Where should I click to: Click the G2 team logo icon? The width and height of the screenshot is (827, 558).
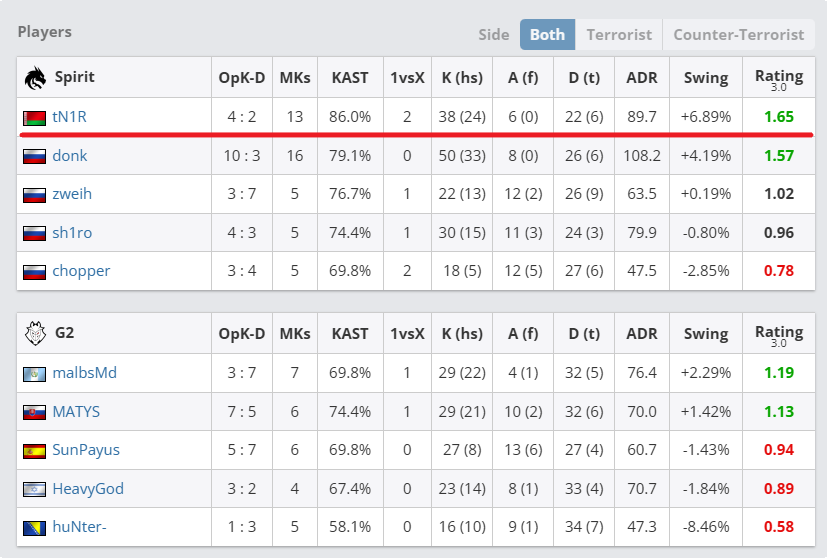35,333
